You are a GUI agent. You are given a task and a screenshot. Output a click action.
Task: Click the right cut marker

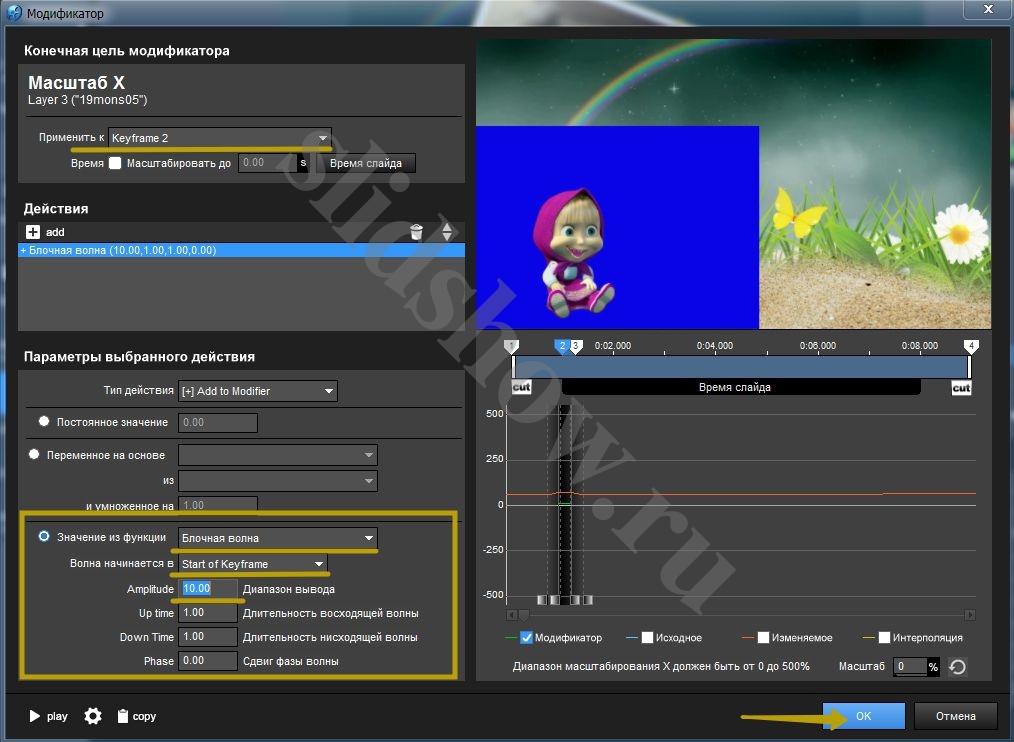pyautogui.click(x=962, y=387)
